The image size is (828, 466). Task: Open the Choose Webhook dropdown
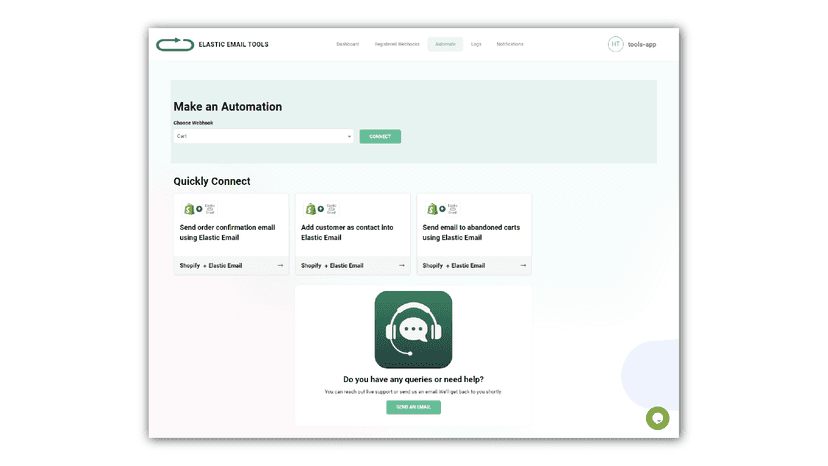[264, 136]
